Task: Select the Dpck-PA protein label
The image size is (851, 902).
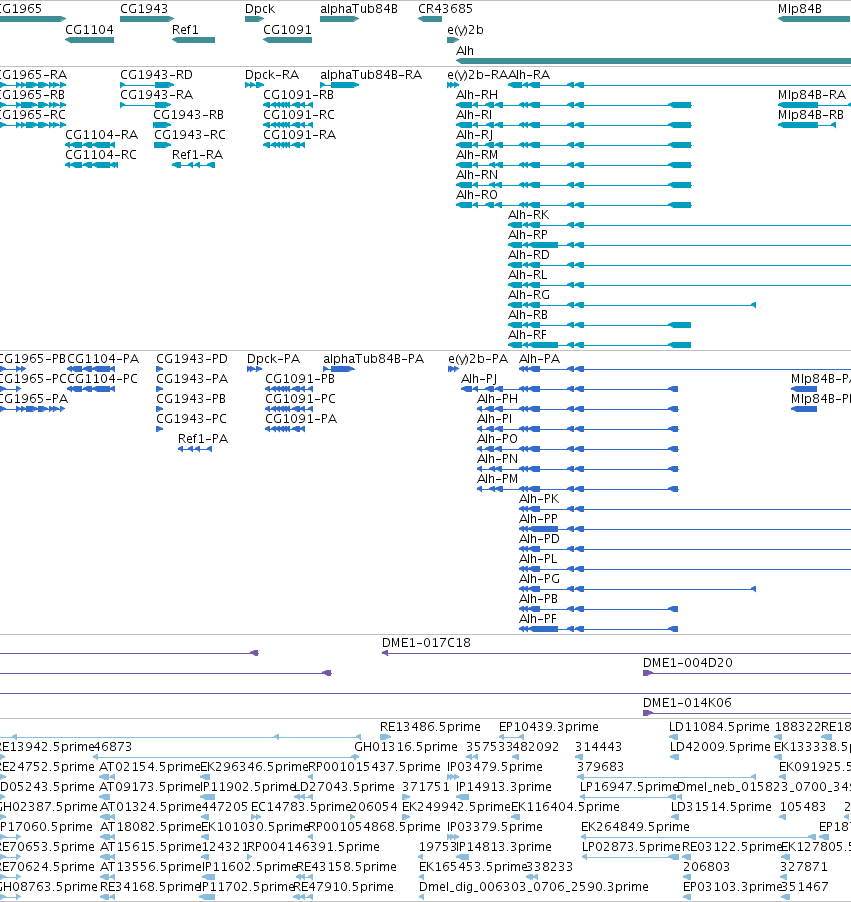Action: (x=273, y=359)
